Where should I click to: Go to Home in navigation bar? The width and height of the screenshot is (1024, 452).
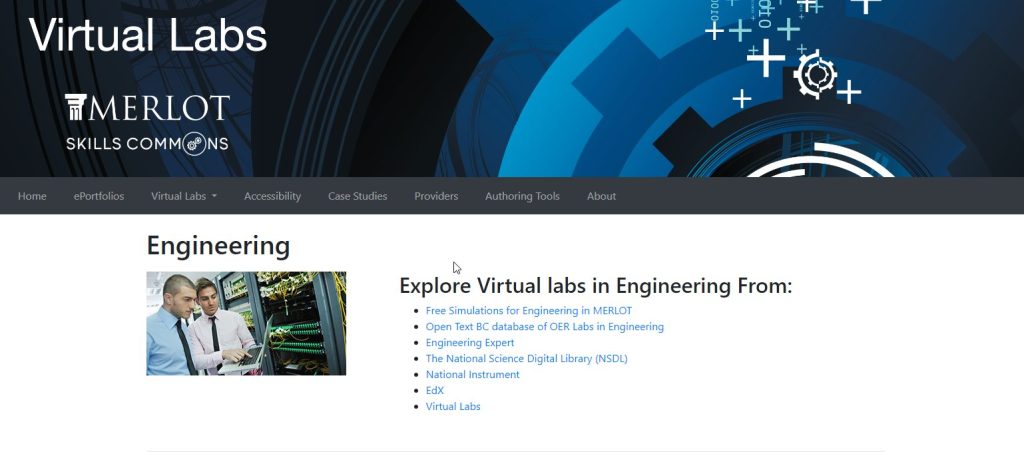click(32, 196)
